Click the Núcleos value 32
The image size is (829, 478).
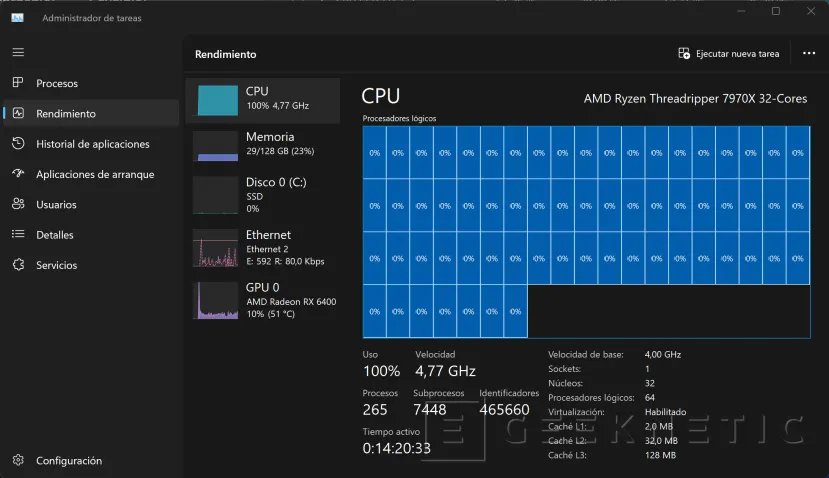click(x=649, y=383)
